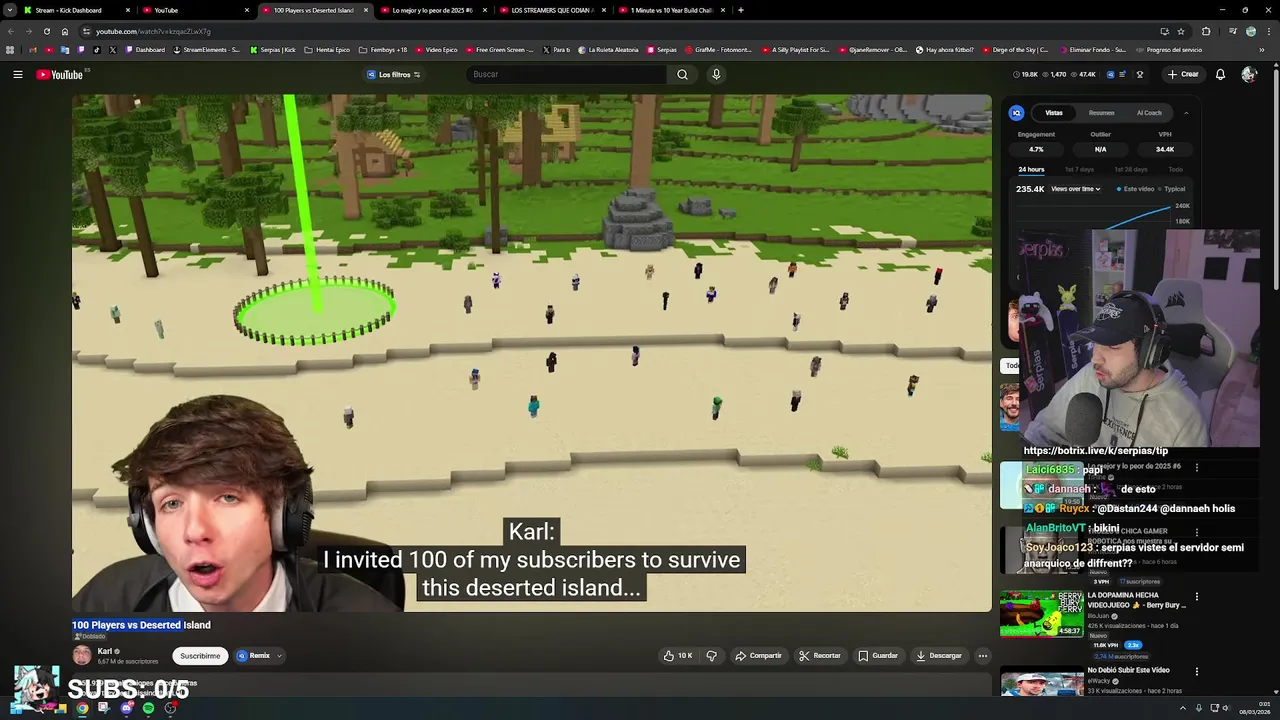The image size is (1280, 720).
Task: Click the 34.4K VPH value
Action: 1165,149
